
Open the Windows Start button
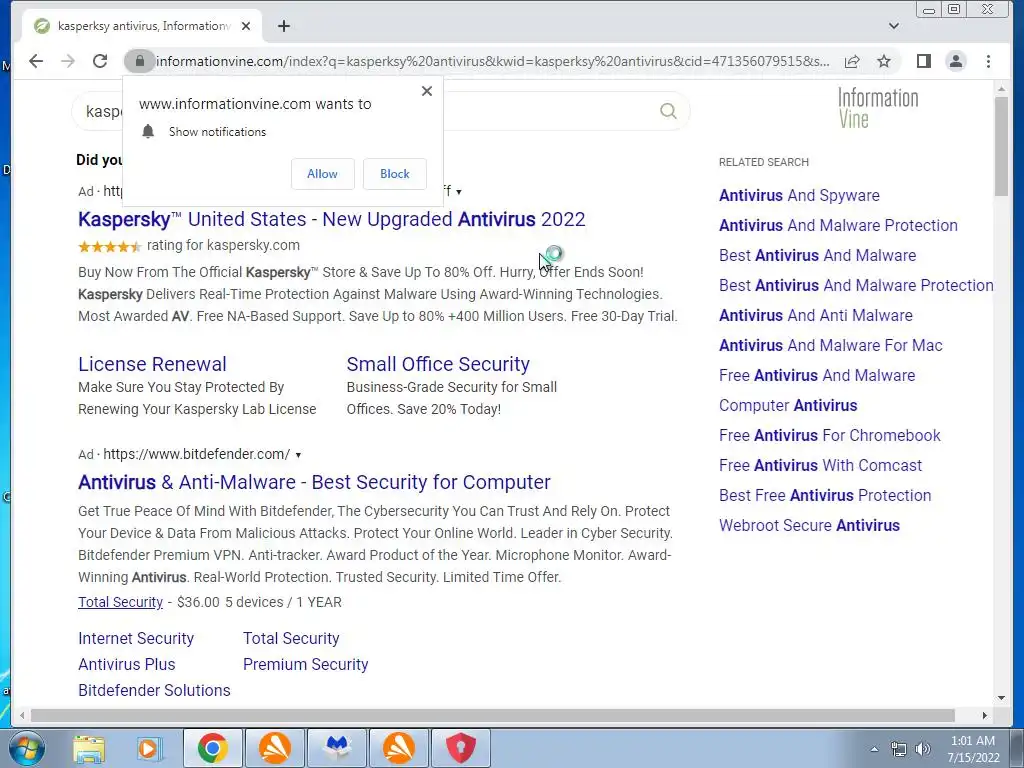tap(27, 748)
